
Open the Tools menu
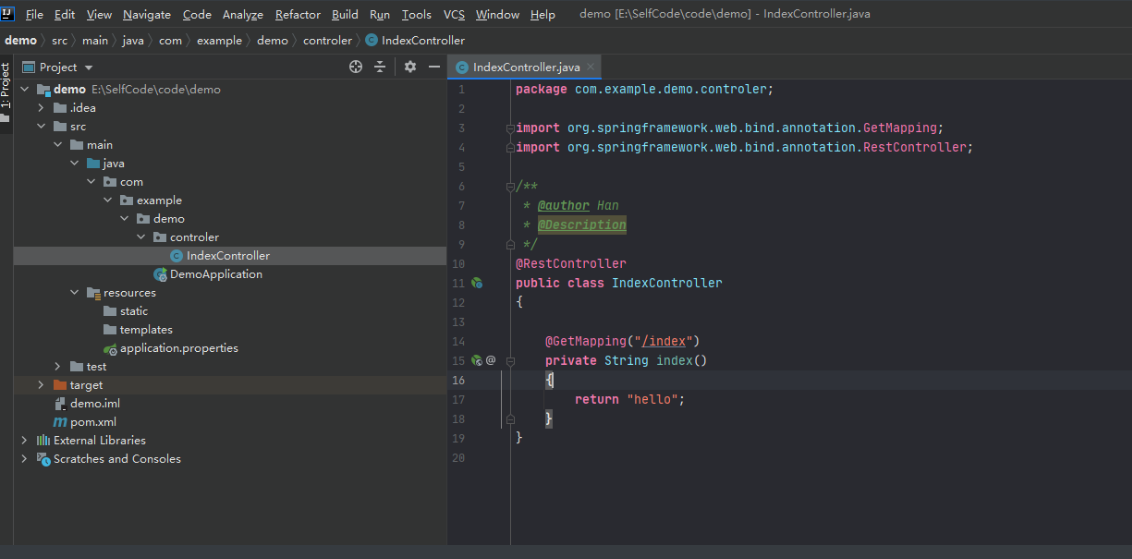pos(417,14)
